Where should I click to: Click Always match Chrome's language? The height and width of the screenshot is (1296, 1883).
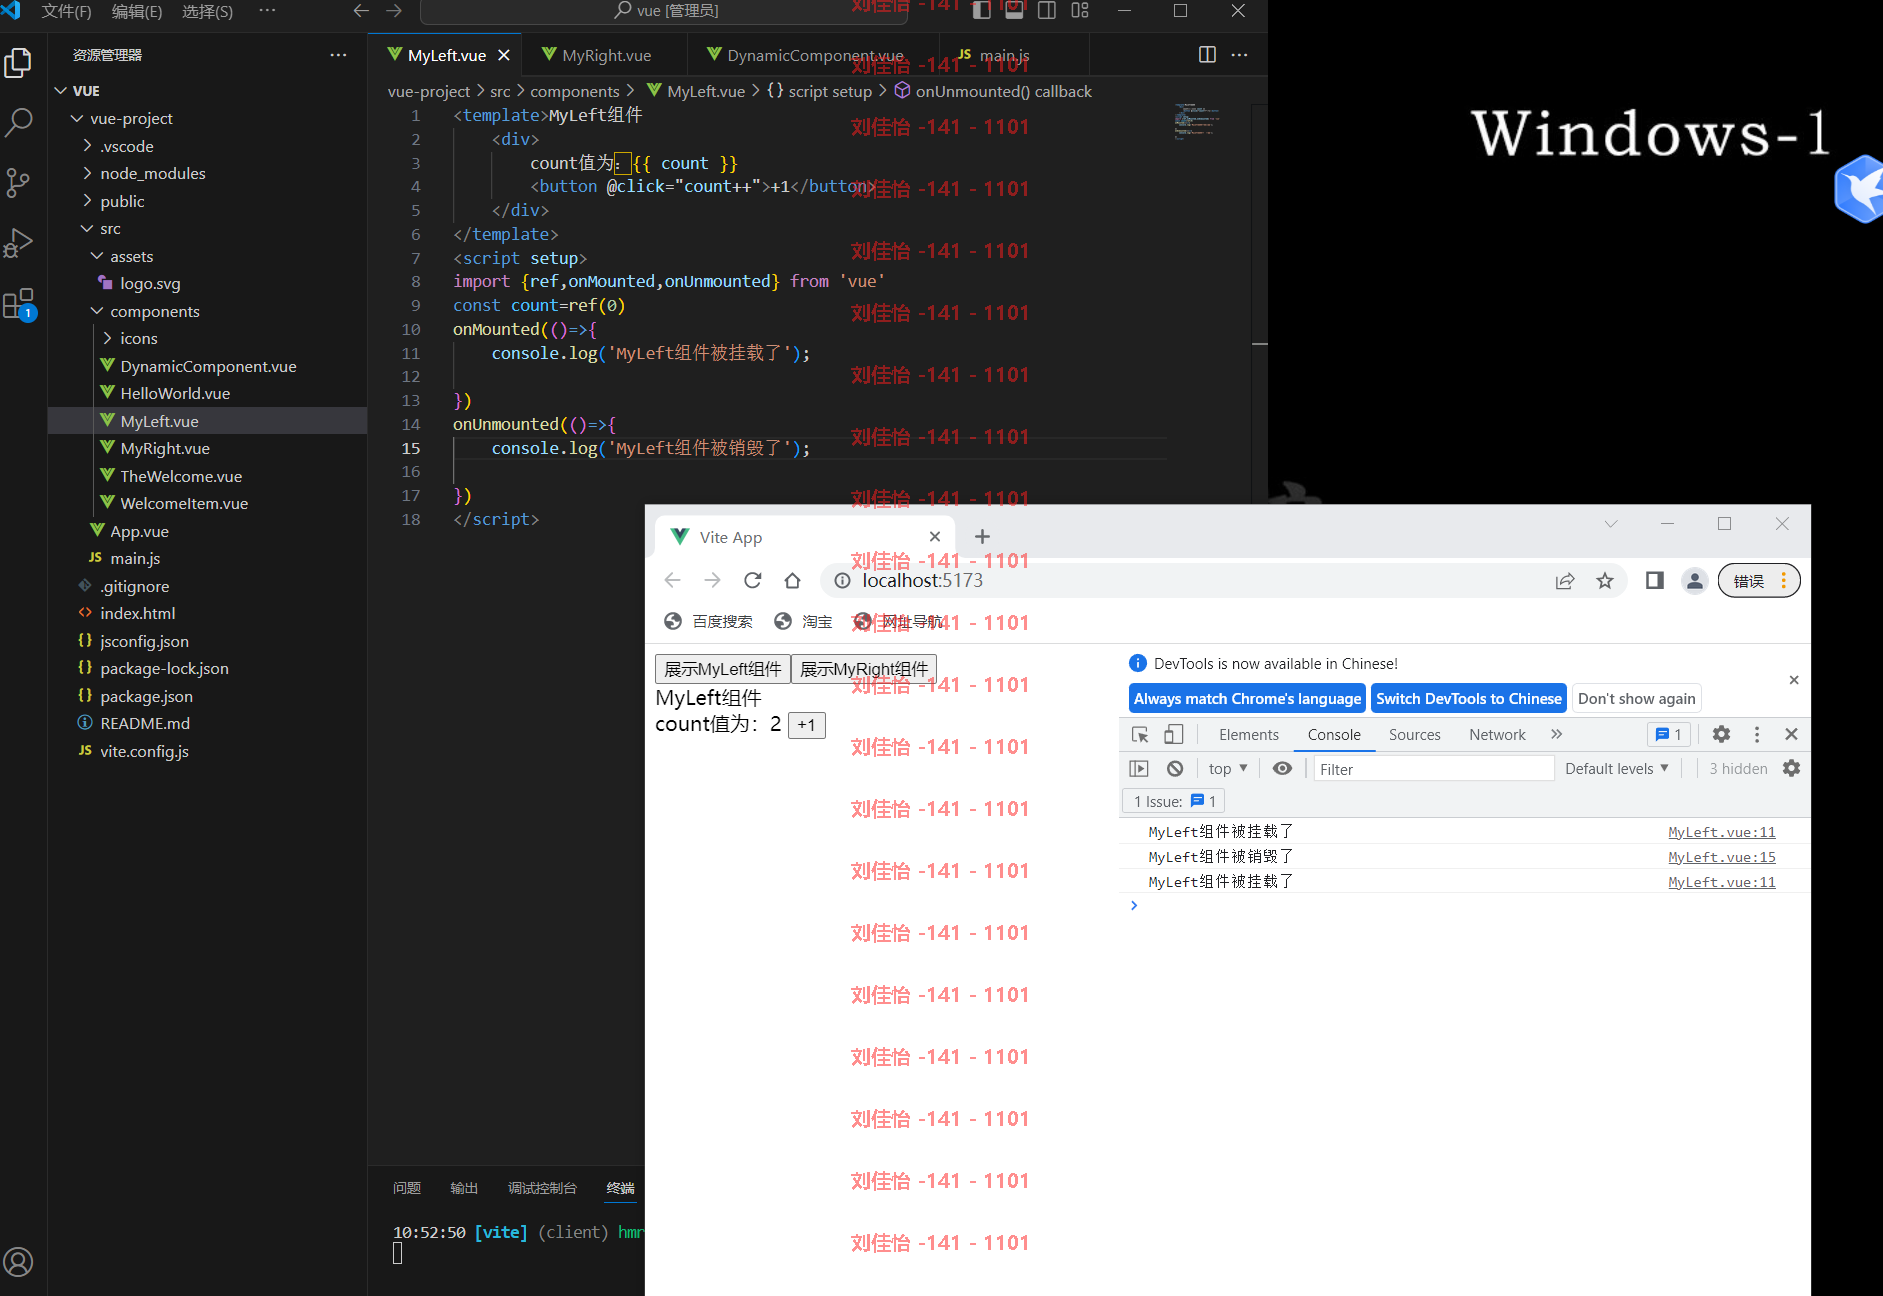pos(1247,699)
